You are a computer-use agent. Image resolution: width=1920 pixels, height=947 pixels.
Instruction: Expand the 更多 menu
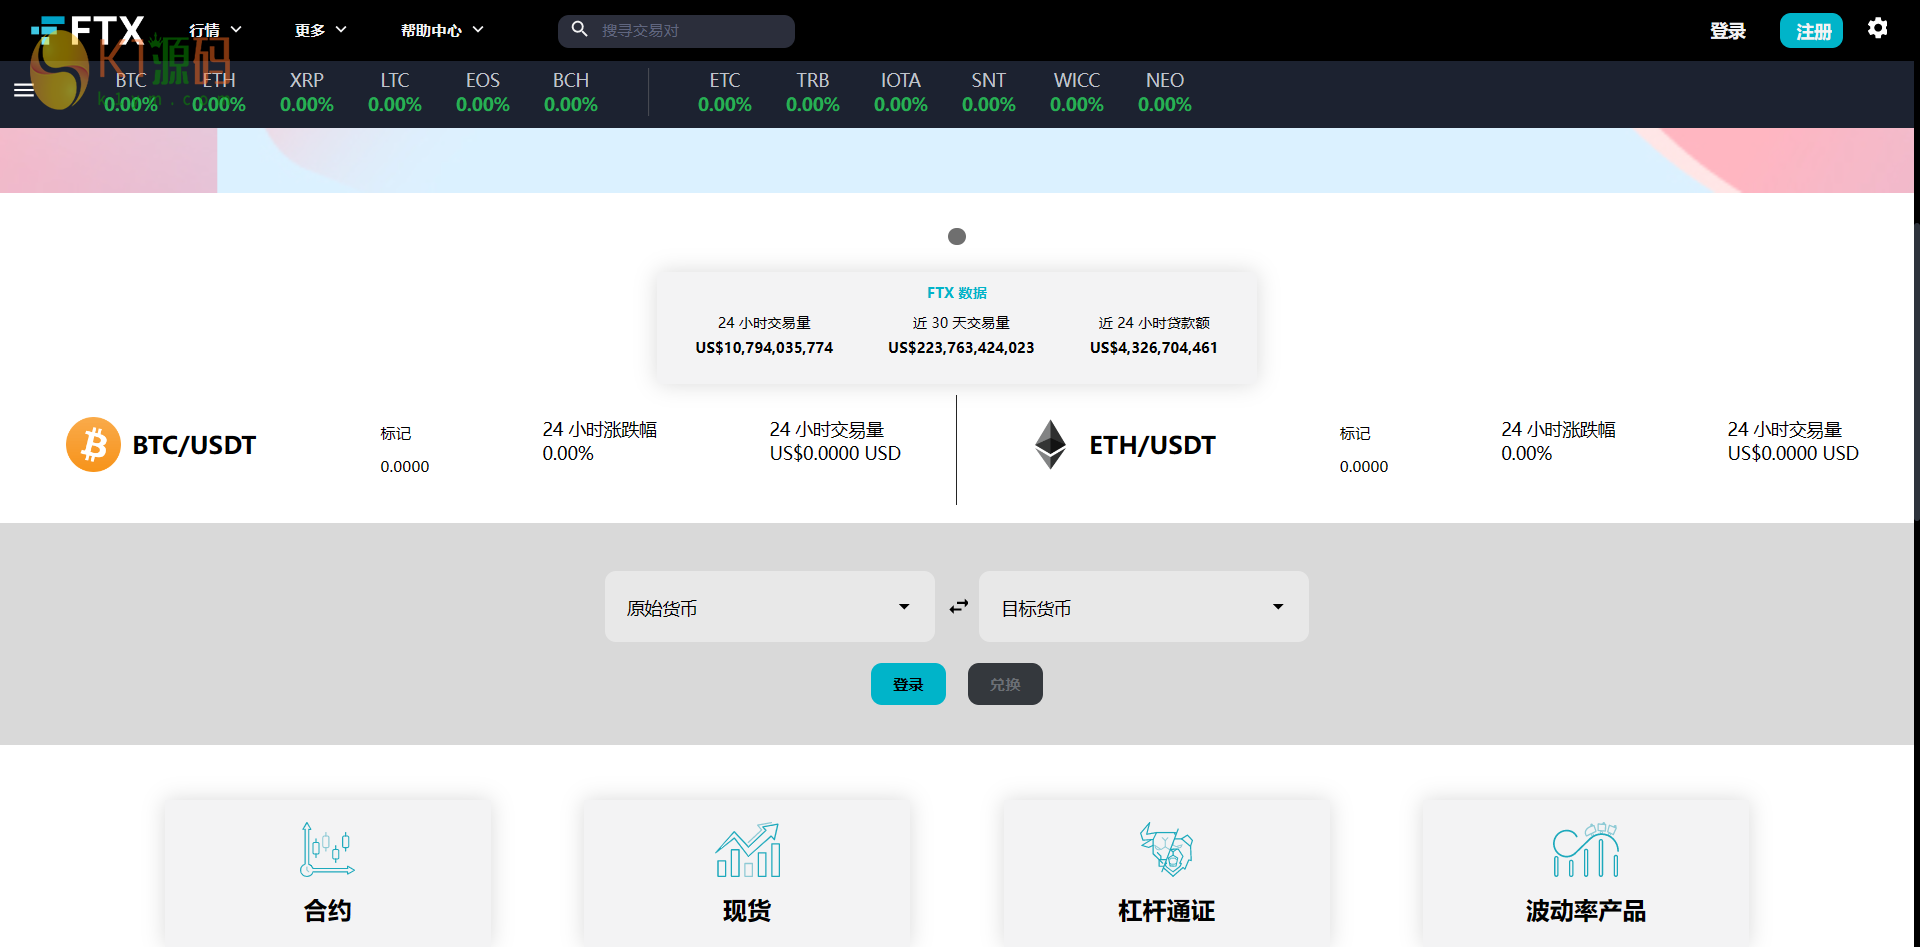(321, 30)
